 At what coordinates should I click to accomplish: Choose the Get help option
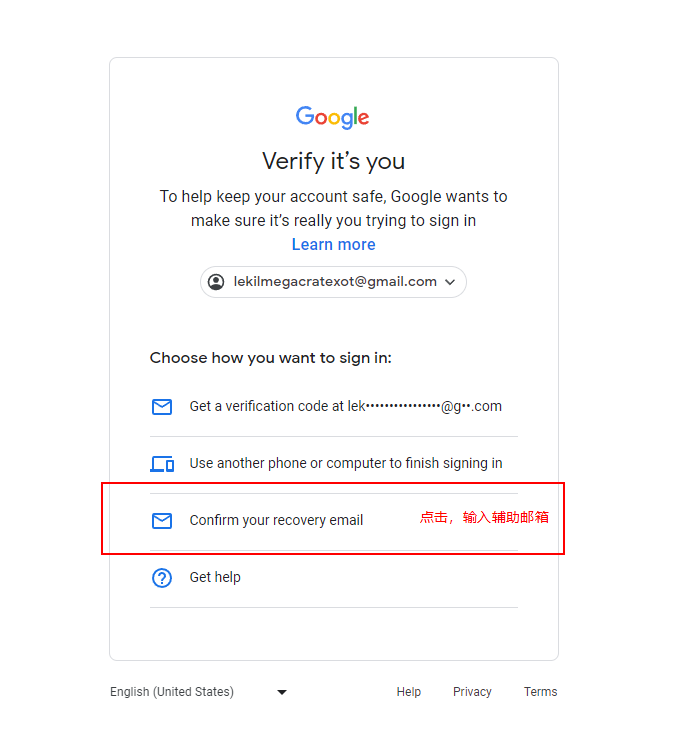(215, 578)
